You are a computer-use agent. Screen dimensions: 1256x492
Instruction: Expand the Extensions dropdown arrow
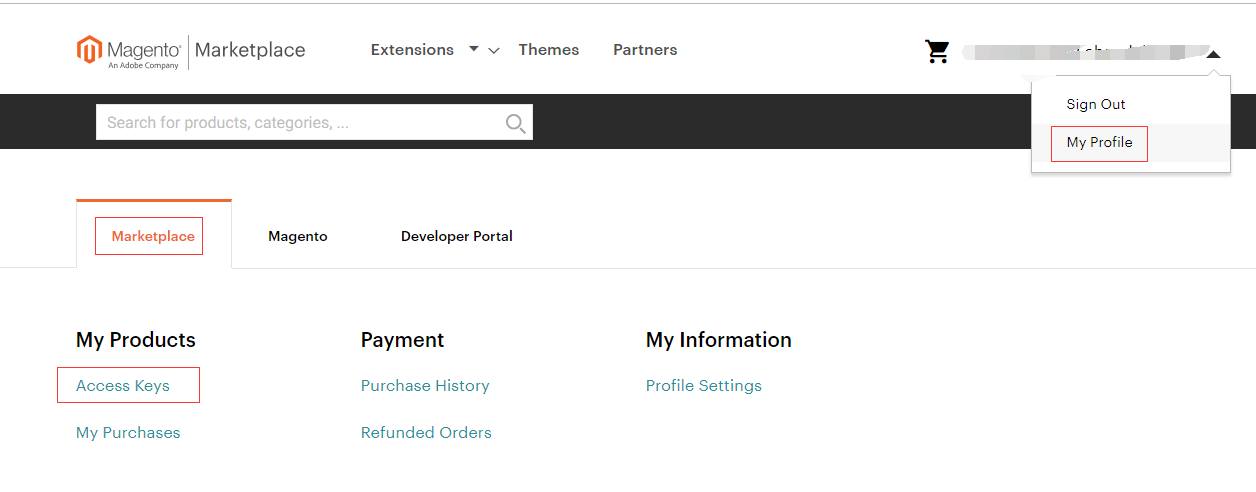[x=474, y=48]
